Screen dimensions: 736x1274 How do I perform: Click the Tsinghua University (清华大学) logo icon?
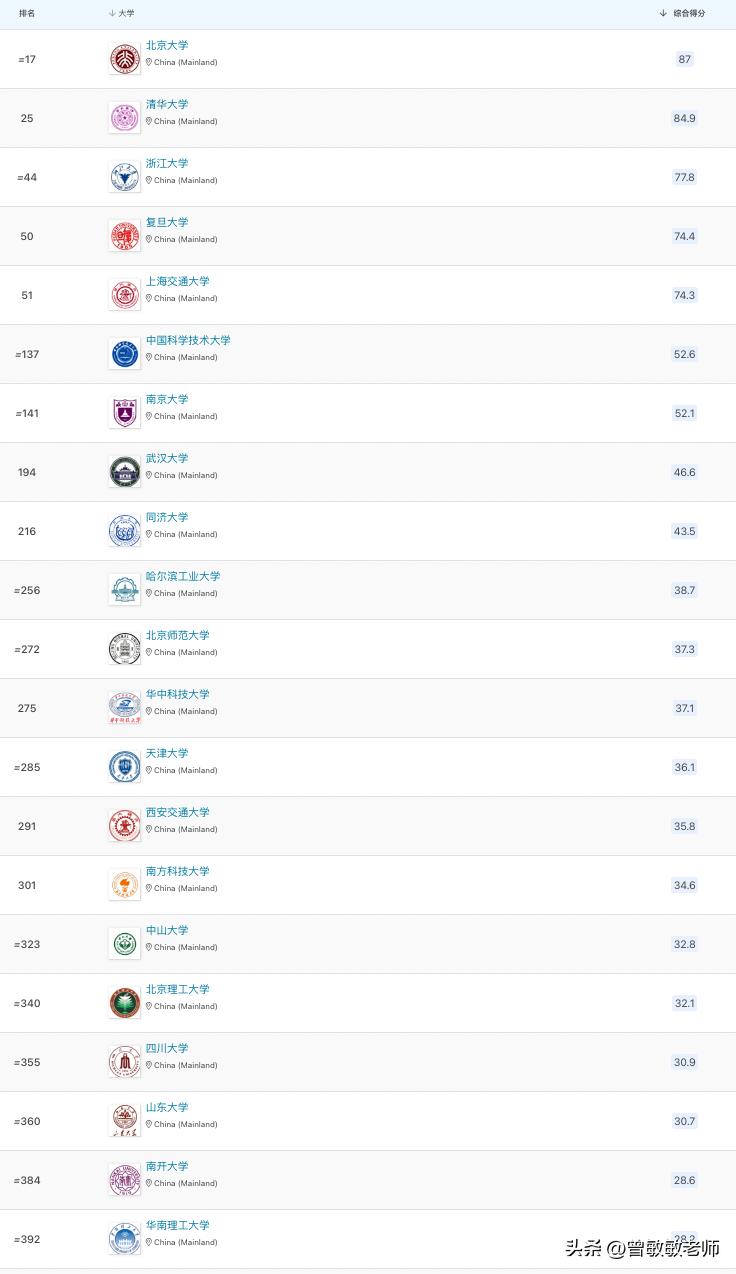coord(125,118)
